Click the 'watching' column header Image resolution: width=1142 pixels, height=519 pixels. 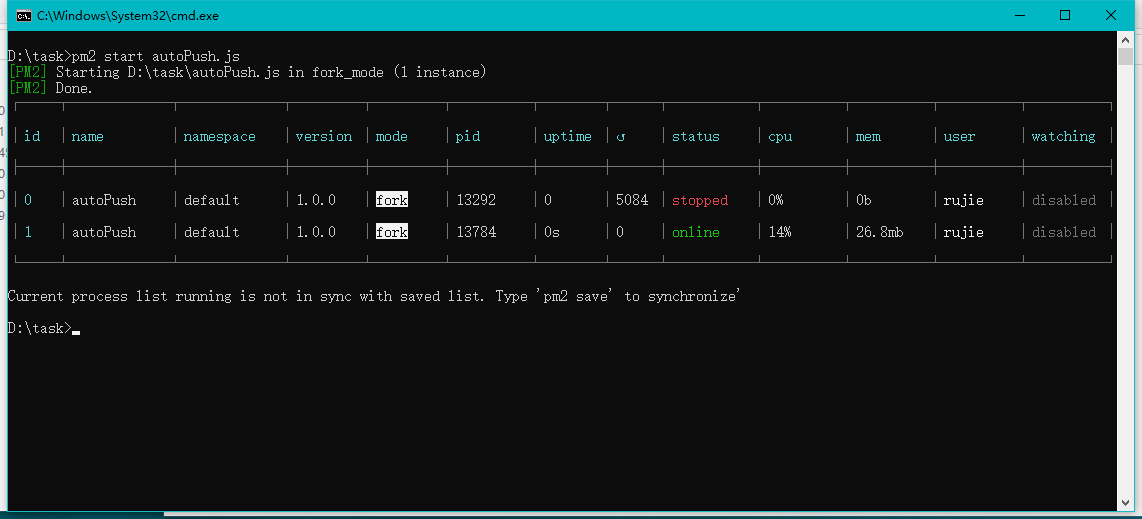coord(1063,137)
